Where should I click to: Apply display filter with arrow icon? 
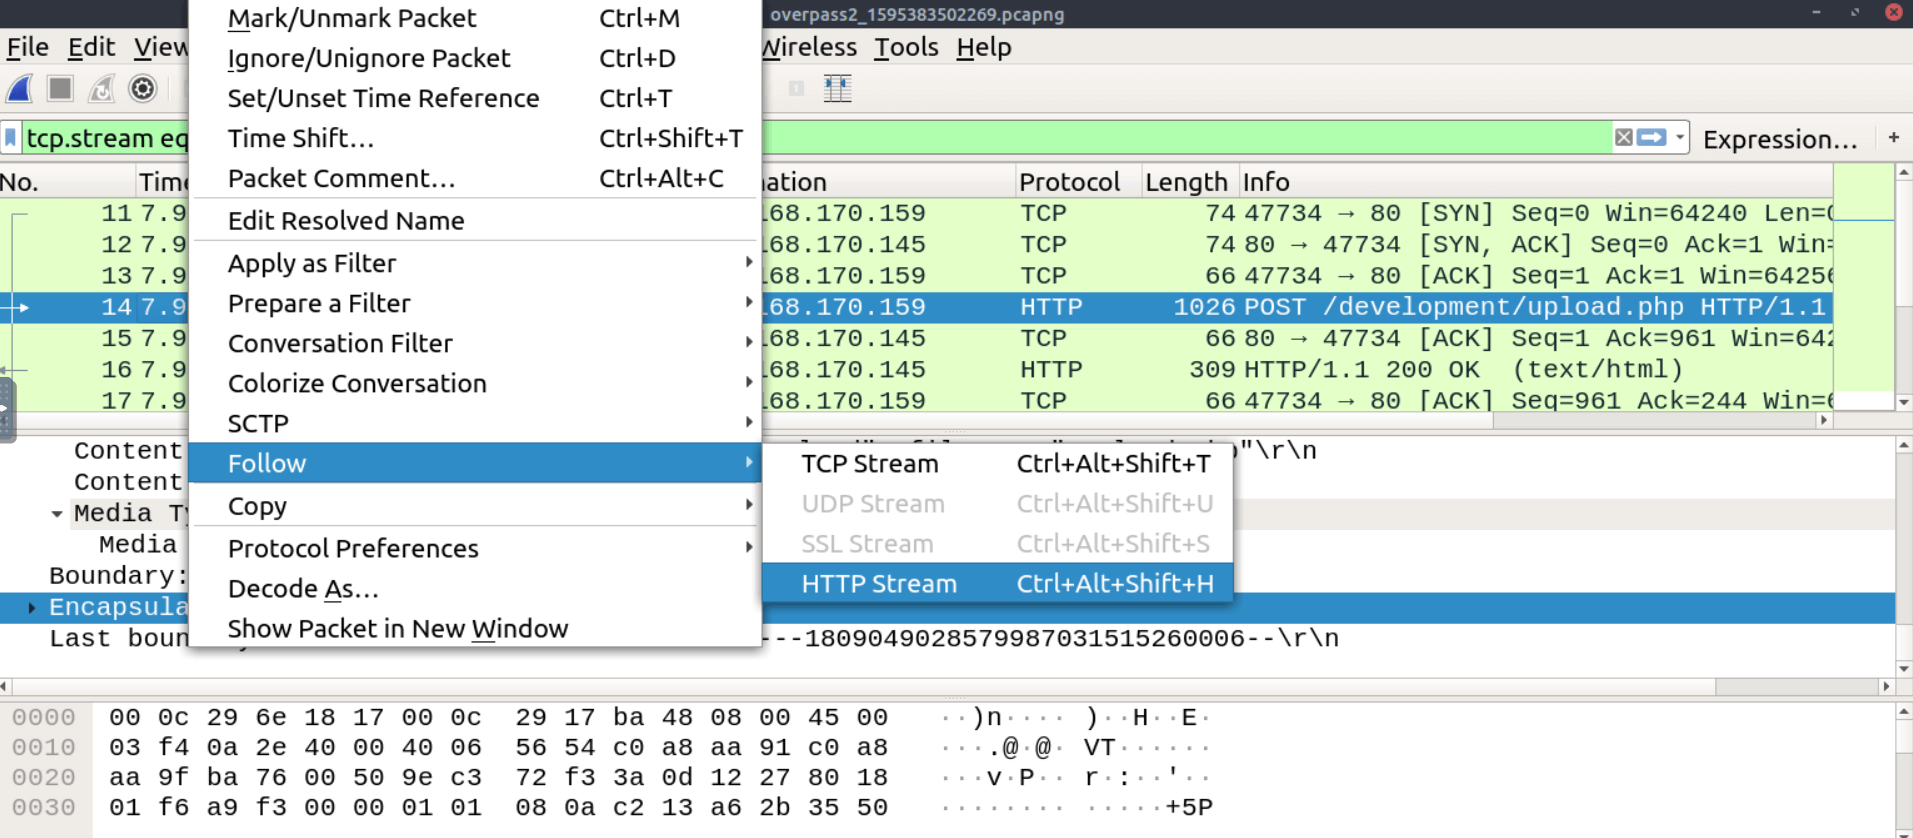point(1651,138)
